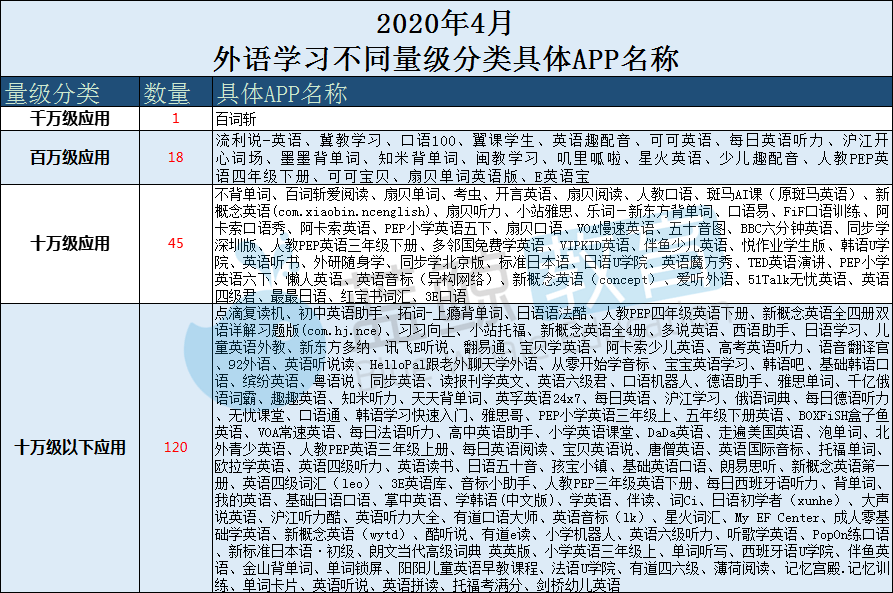Select the 百词斩 app name cell
The height and width of the screenshot is (593, 893).
coord(235,119)
